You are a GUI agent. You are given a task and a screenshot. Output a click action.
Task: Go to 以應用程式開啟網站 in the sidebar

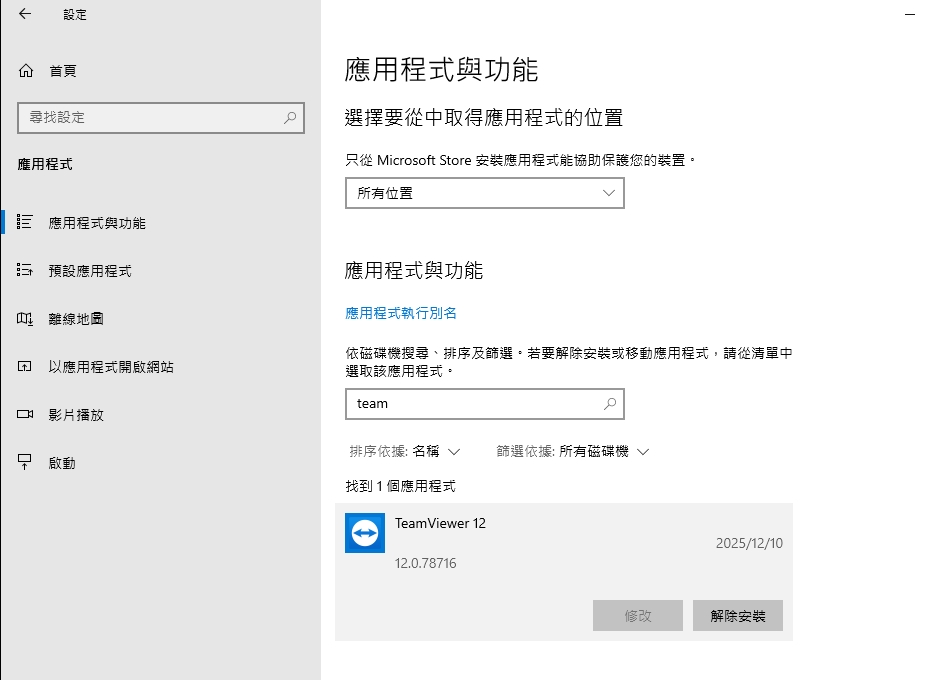pos(111,367)
